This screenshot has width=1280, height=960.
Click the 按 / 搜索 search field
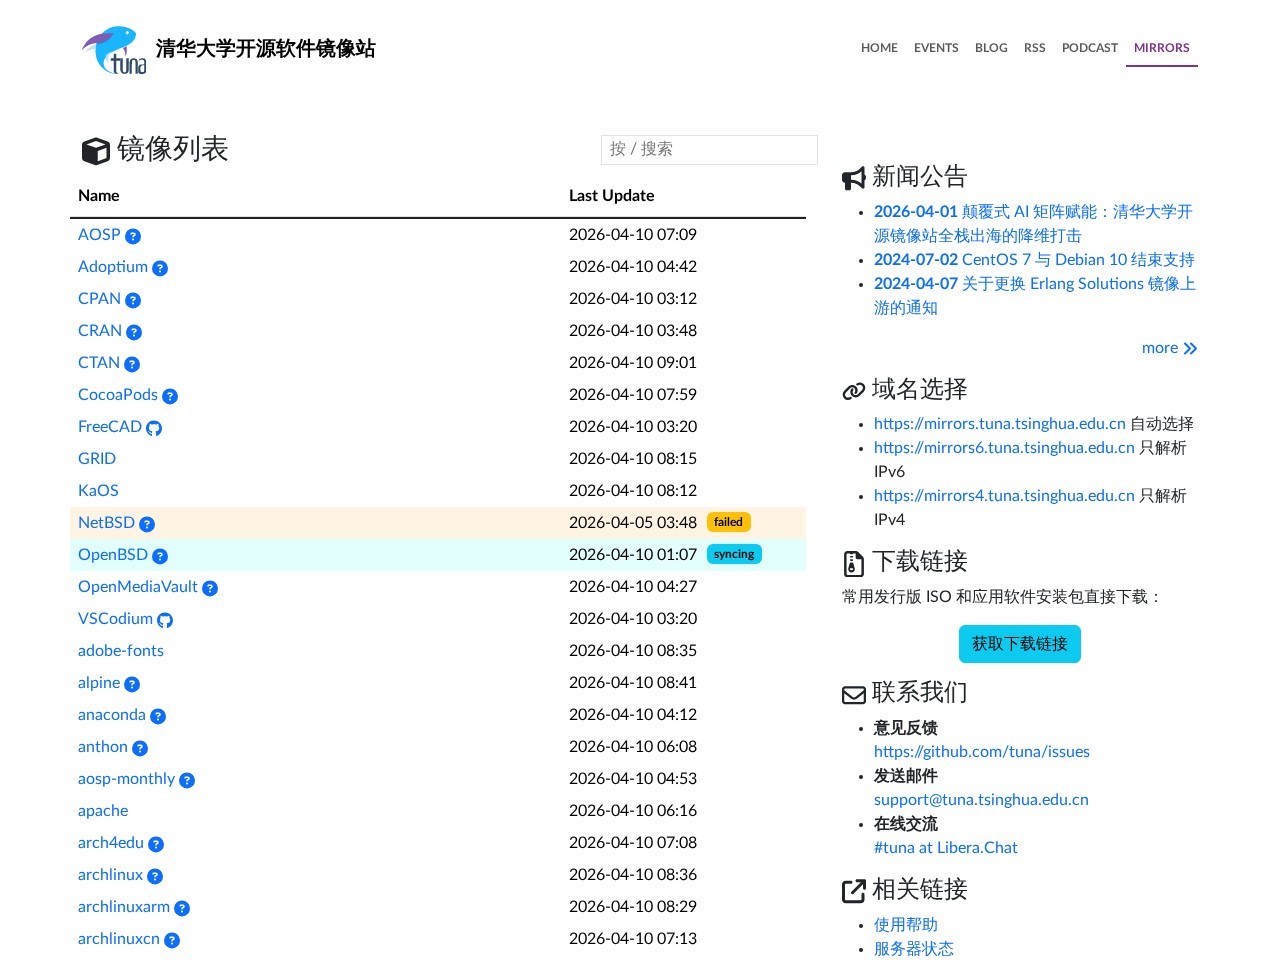(709, 149)
